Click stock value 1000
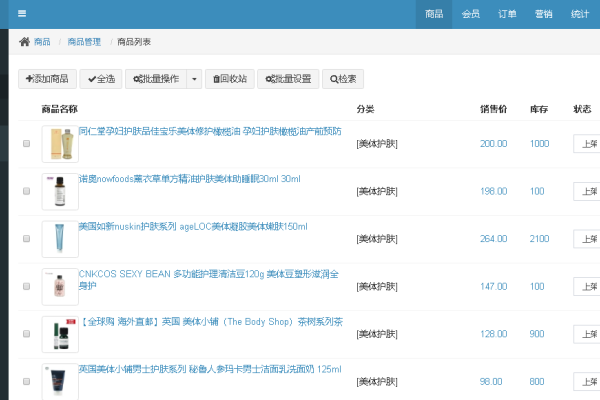The width and height of the screenshot is (600, 400). tap(540, 144)
